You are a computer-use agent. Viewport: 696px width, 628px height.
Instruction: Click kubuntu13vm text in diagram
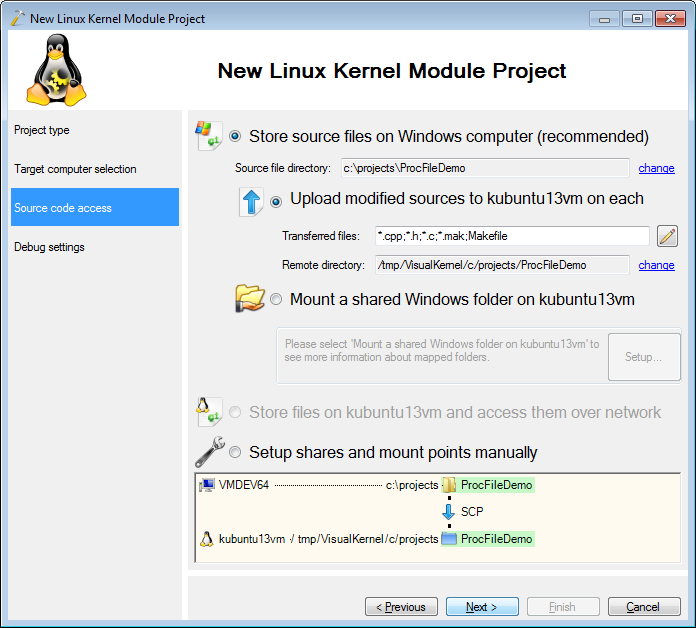point(252,539)
